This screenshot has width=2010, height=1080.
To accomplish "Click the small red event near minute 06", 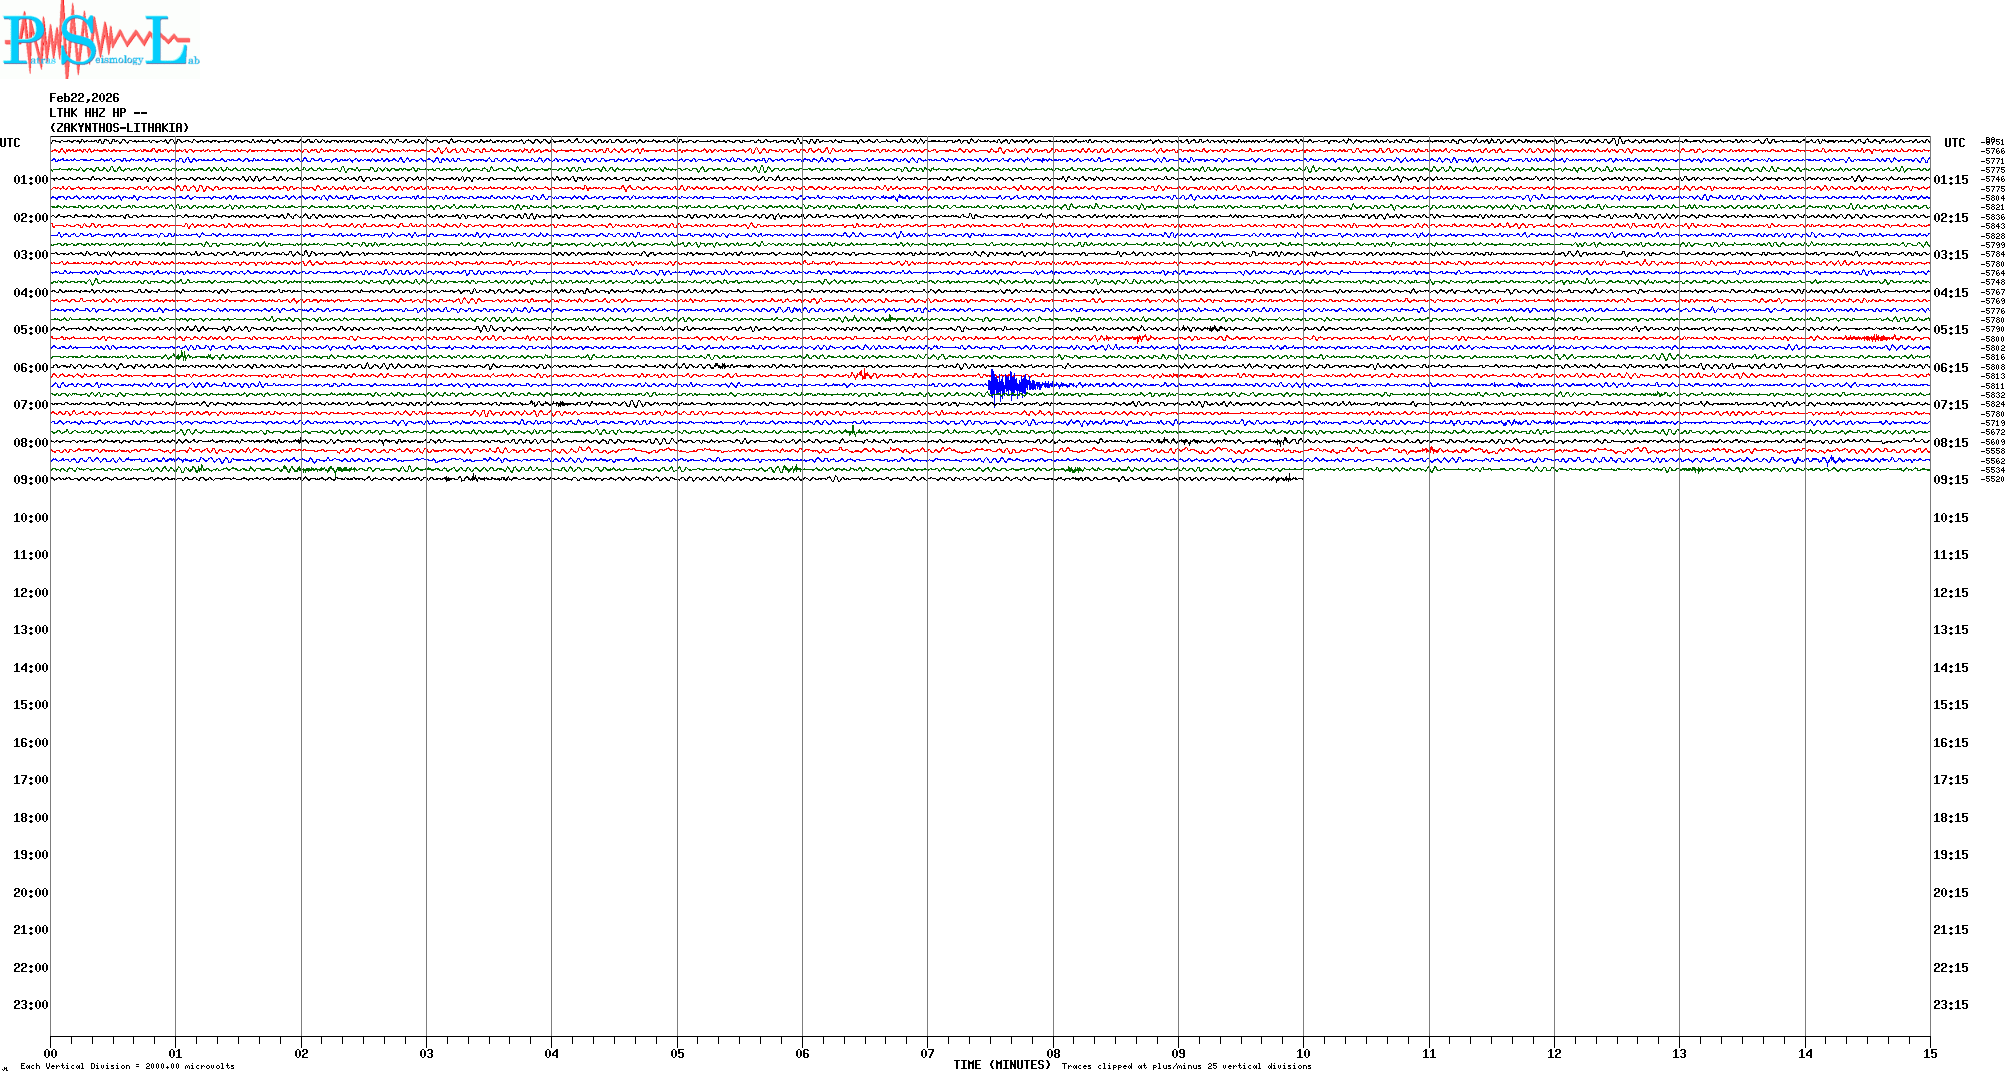I will click(x=863, y=375).
